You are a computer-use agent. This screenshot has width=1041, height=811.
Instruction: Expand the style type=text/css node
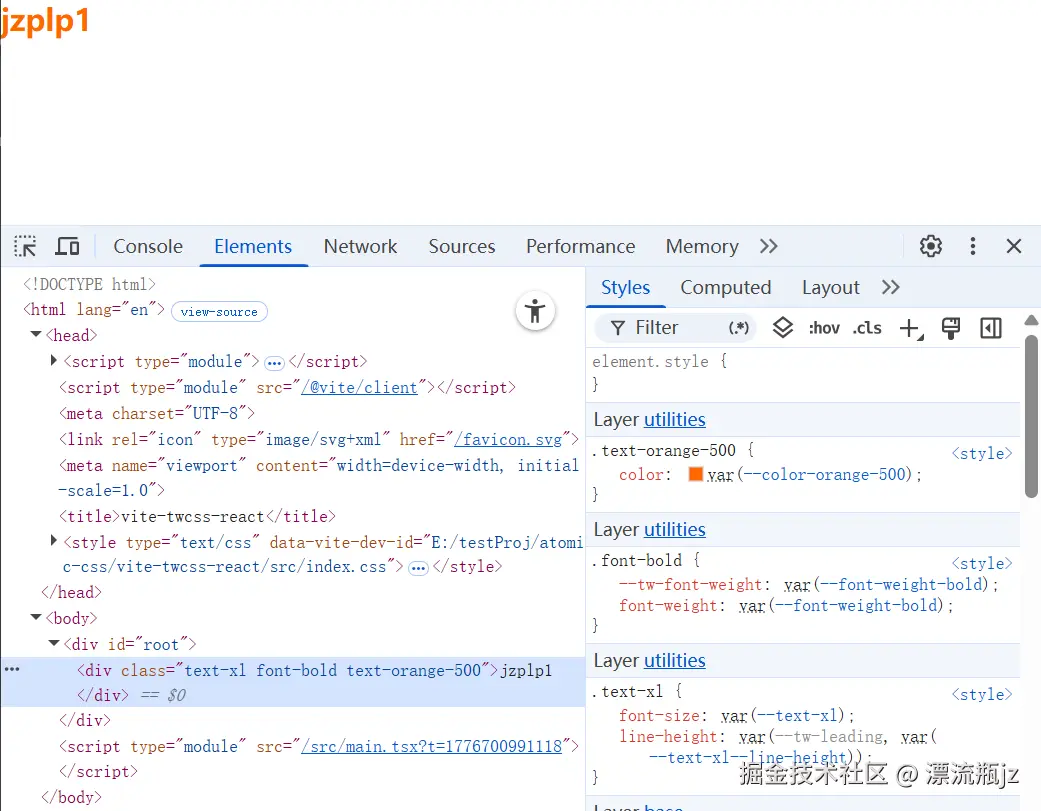pyautogui.click(x=54, y=541)
